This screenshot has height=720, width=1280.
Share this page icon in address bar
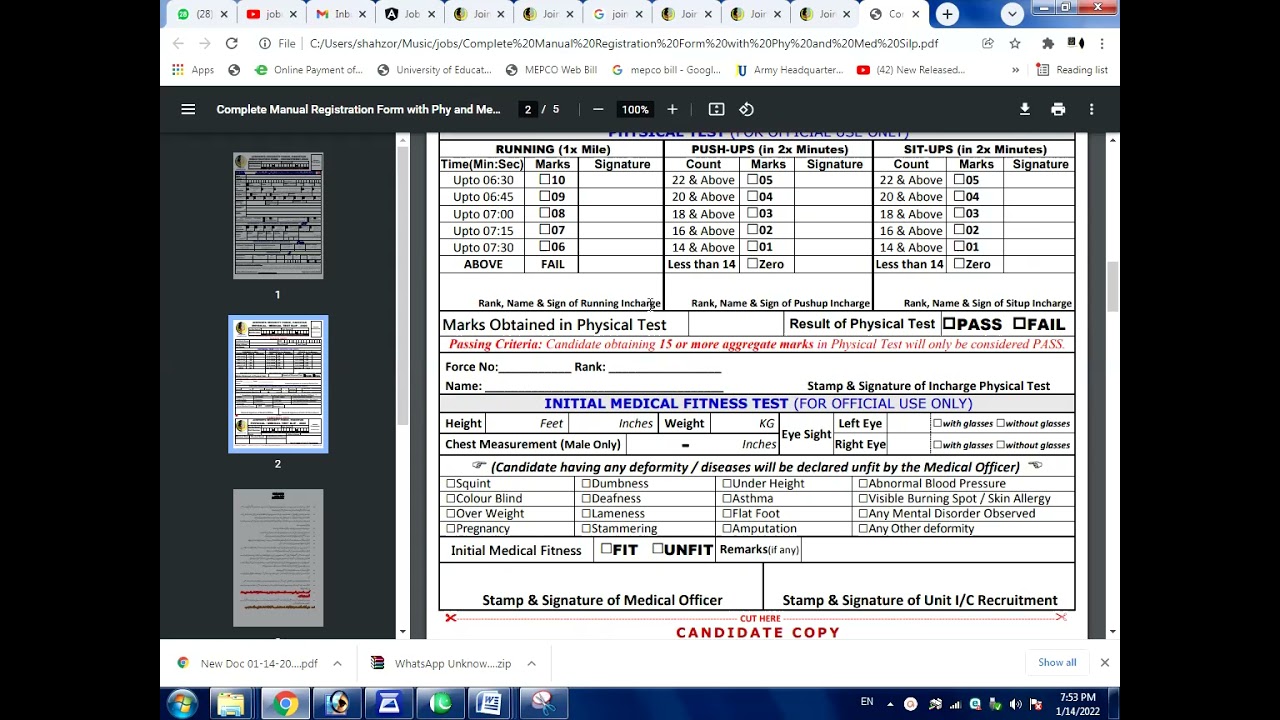pyautogui.click(x=988, y=43)
